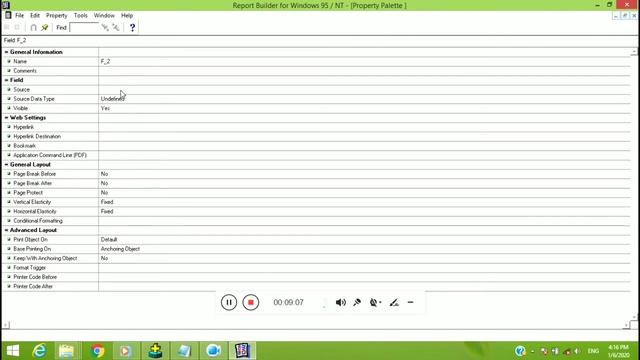The height and width of the screenshot is (360, 640).
Task: Stop the screen recording
Action: [251, 302]
